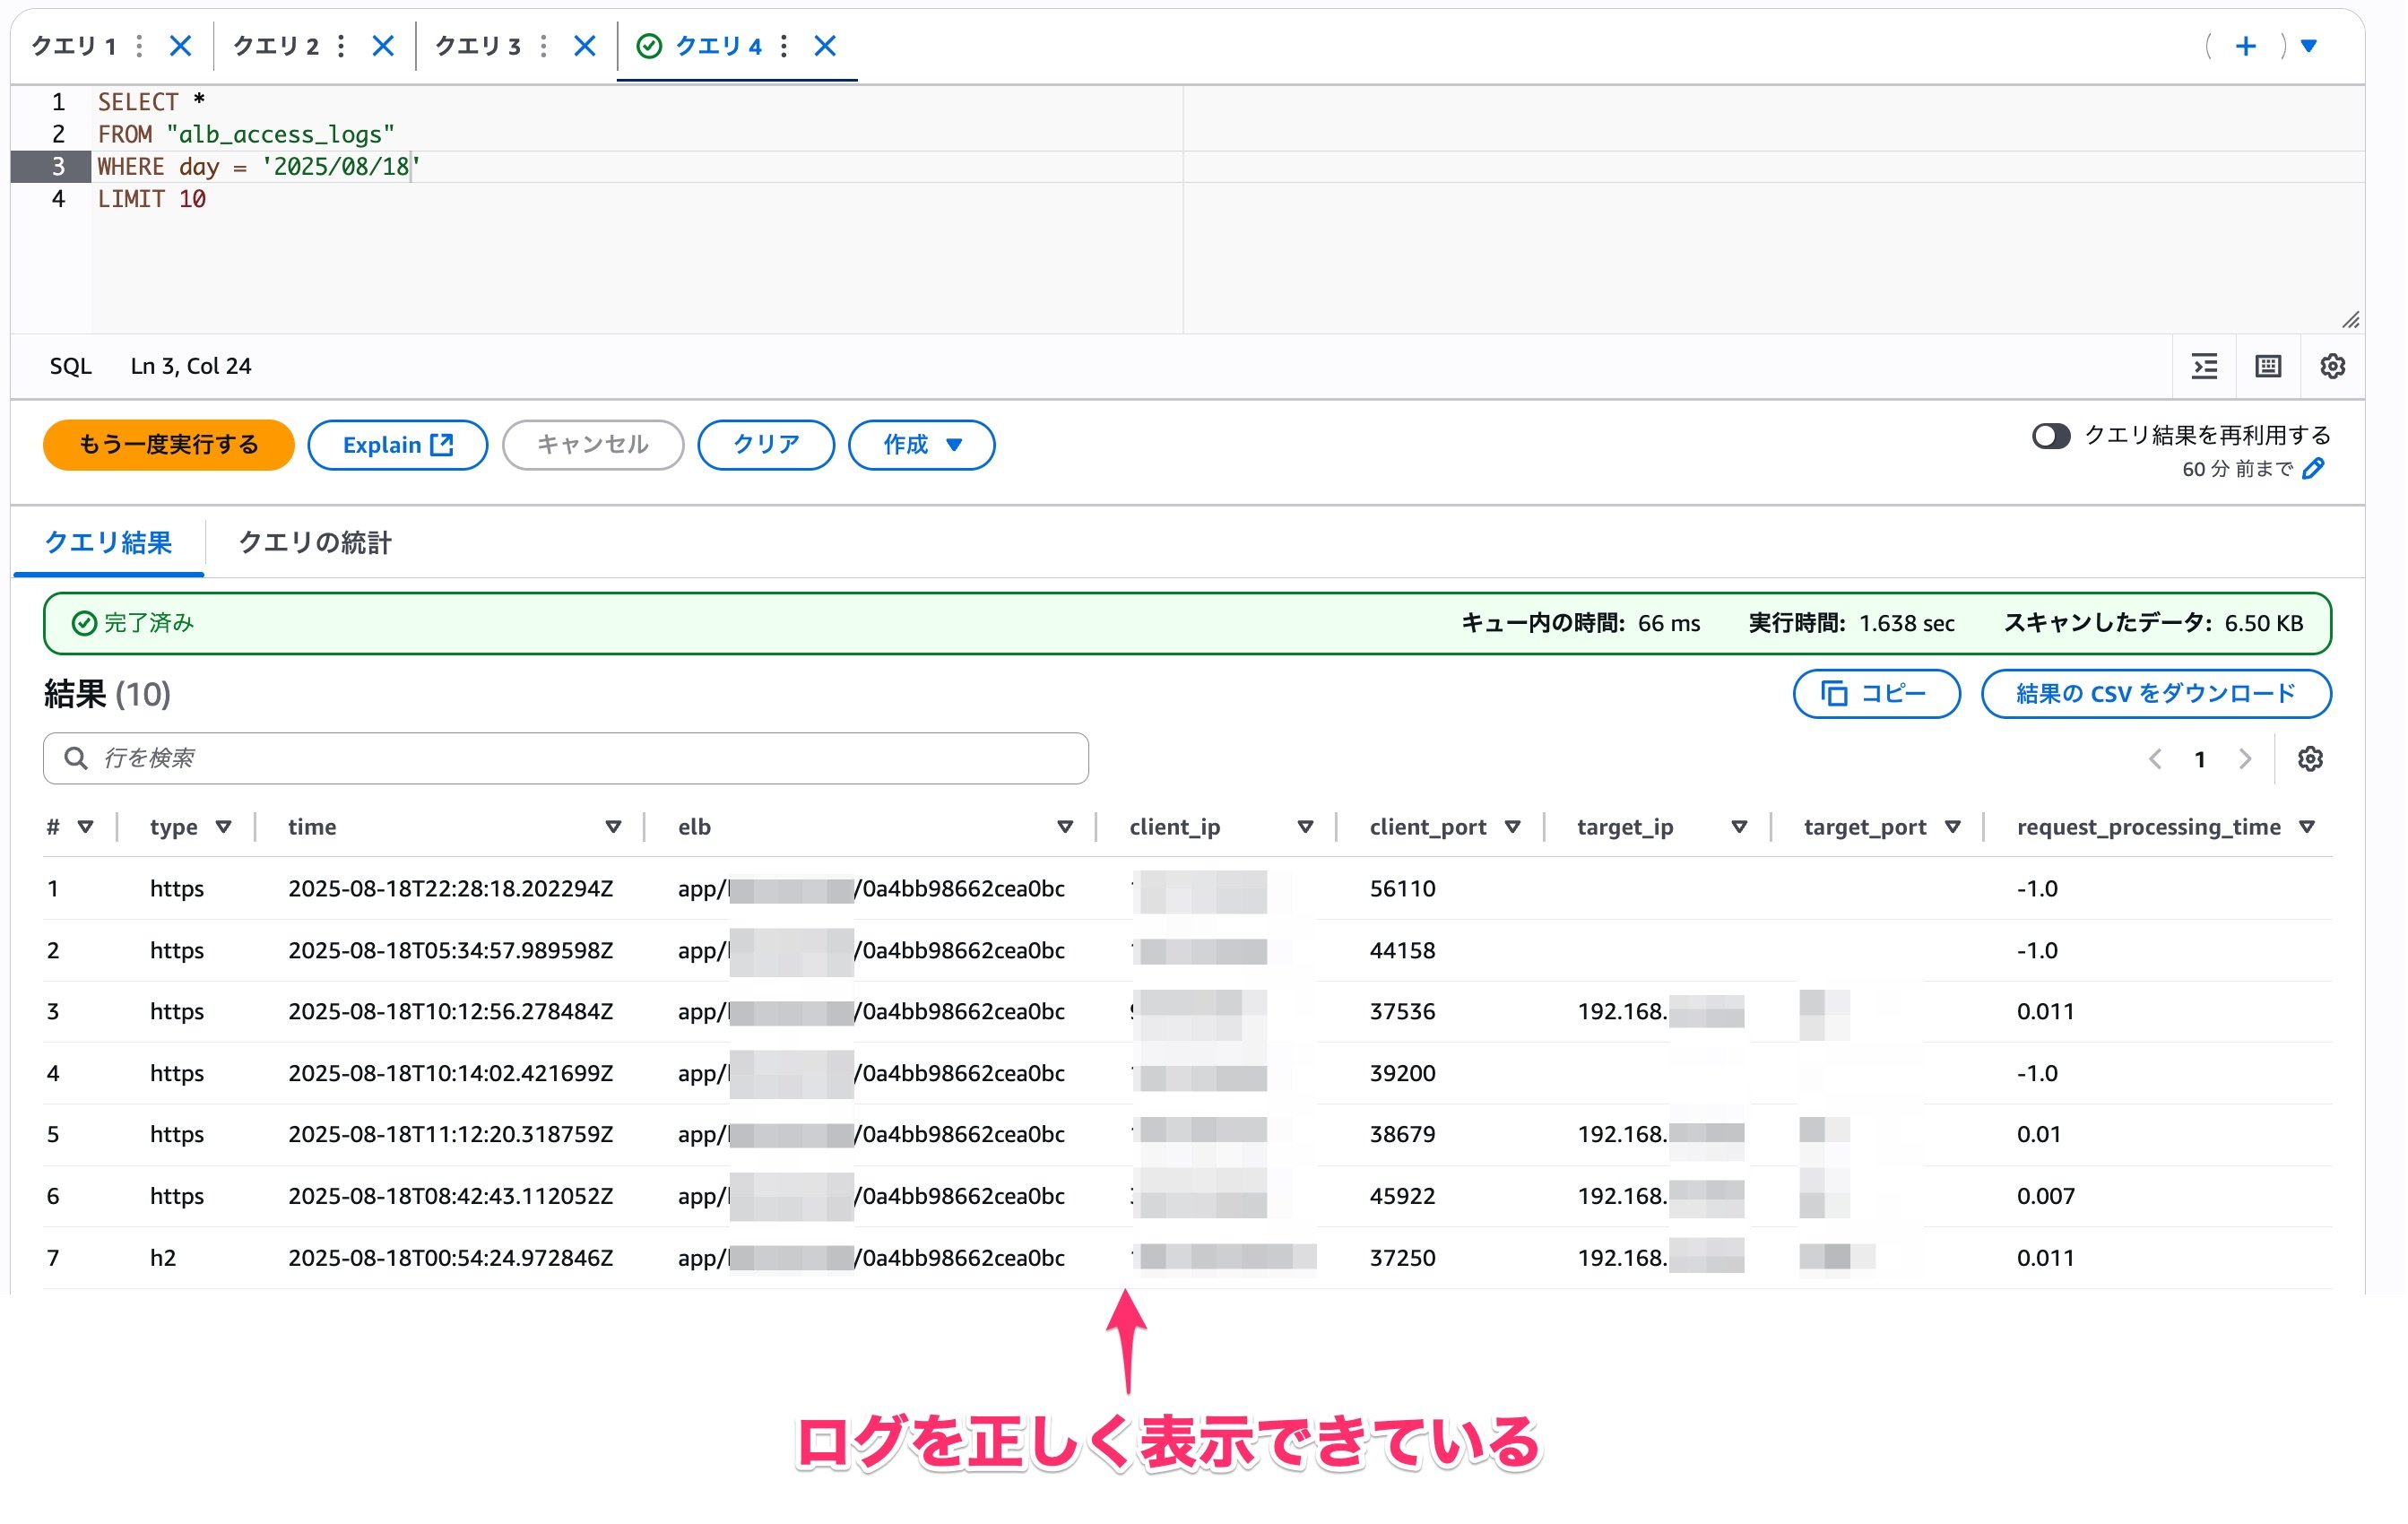Close the クエリ 4 tab
This screenshot has height=1524, width=2408.
(x=825, y=46)
